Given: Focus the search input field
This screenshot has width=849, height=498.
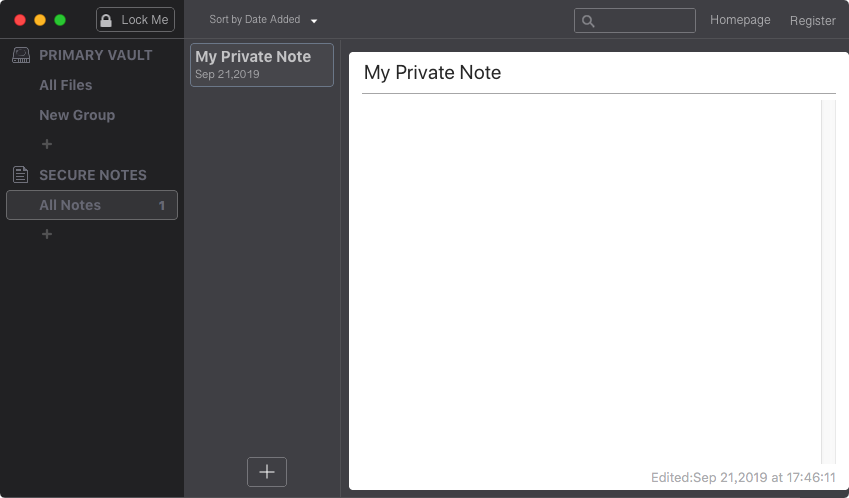Looking at the screenshot, I should click(x=635, y=21).
